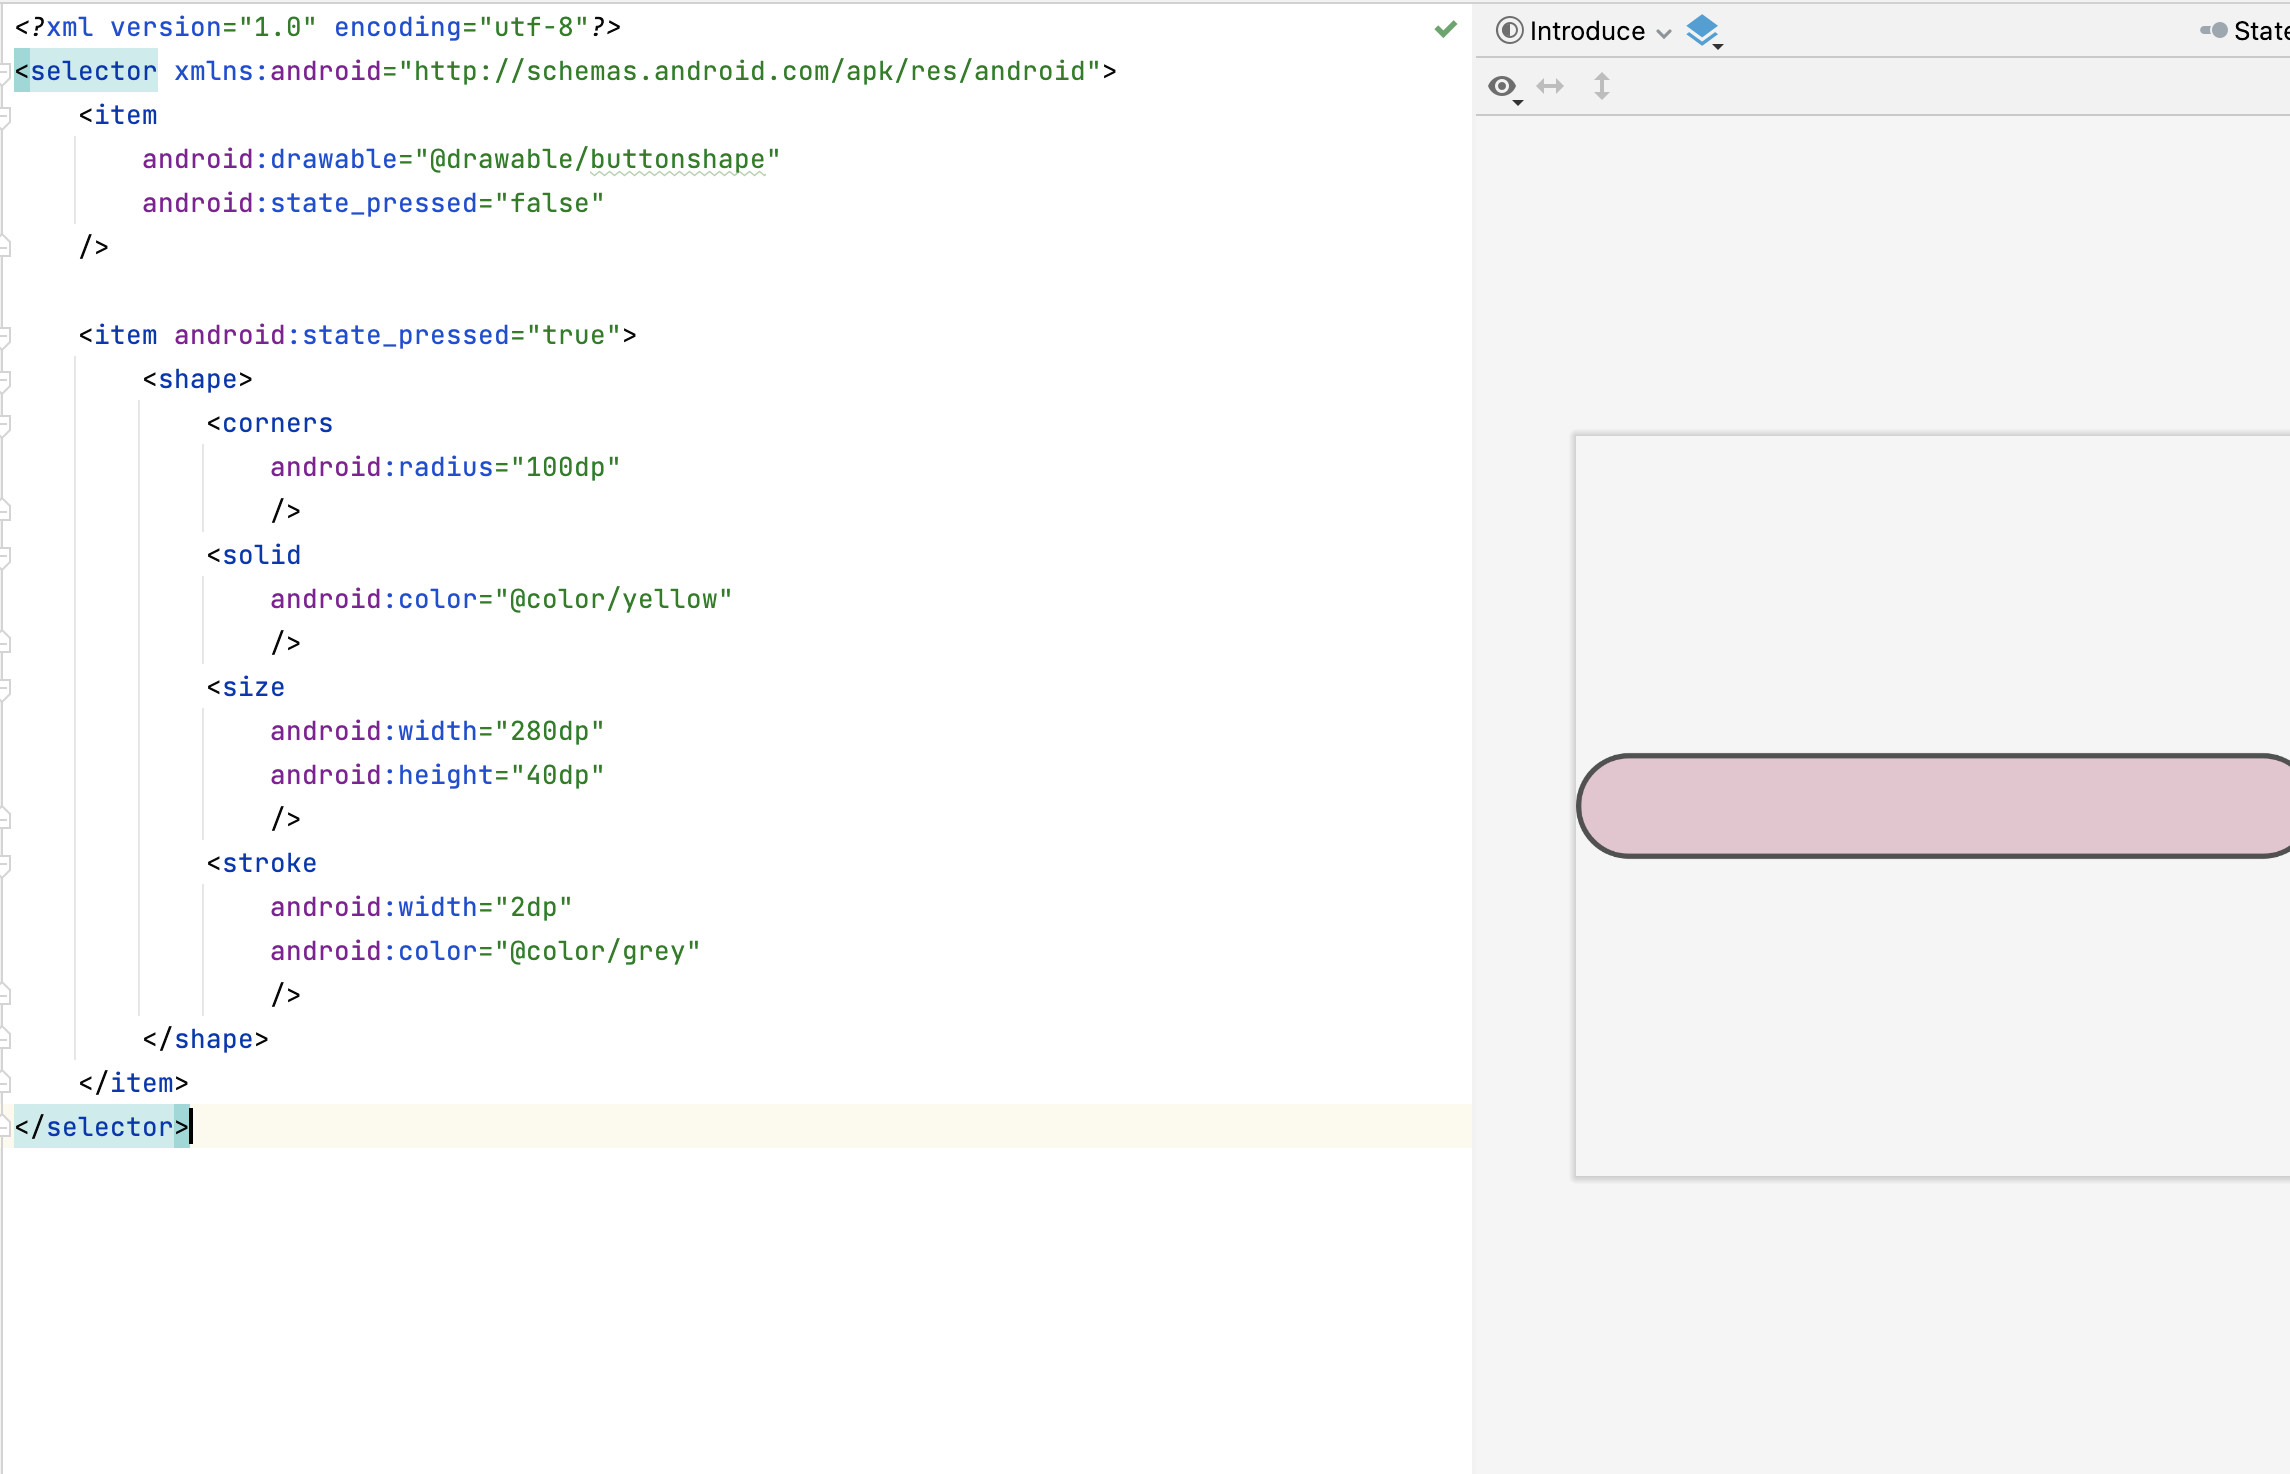Click the green inspection checkmark icon
The height and width of the screenshot is (1474, 2290).
tap(1445, 29)
